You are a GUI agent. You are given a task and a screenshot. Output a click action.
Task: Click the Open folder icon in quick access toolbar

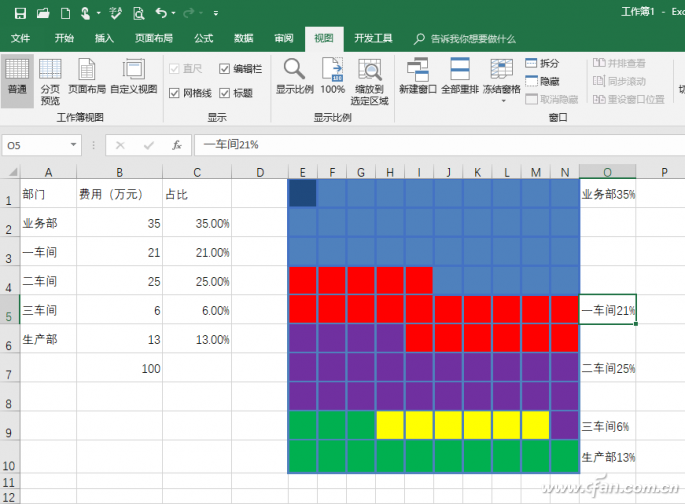click(x=43, y=13)
